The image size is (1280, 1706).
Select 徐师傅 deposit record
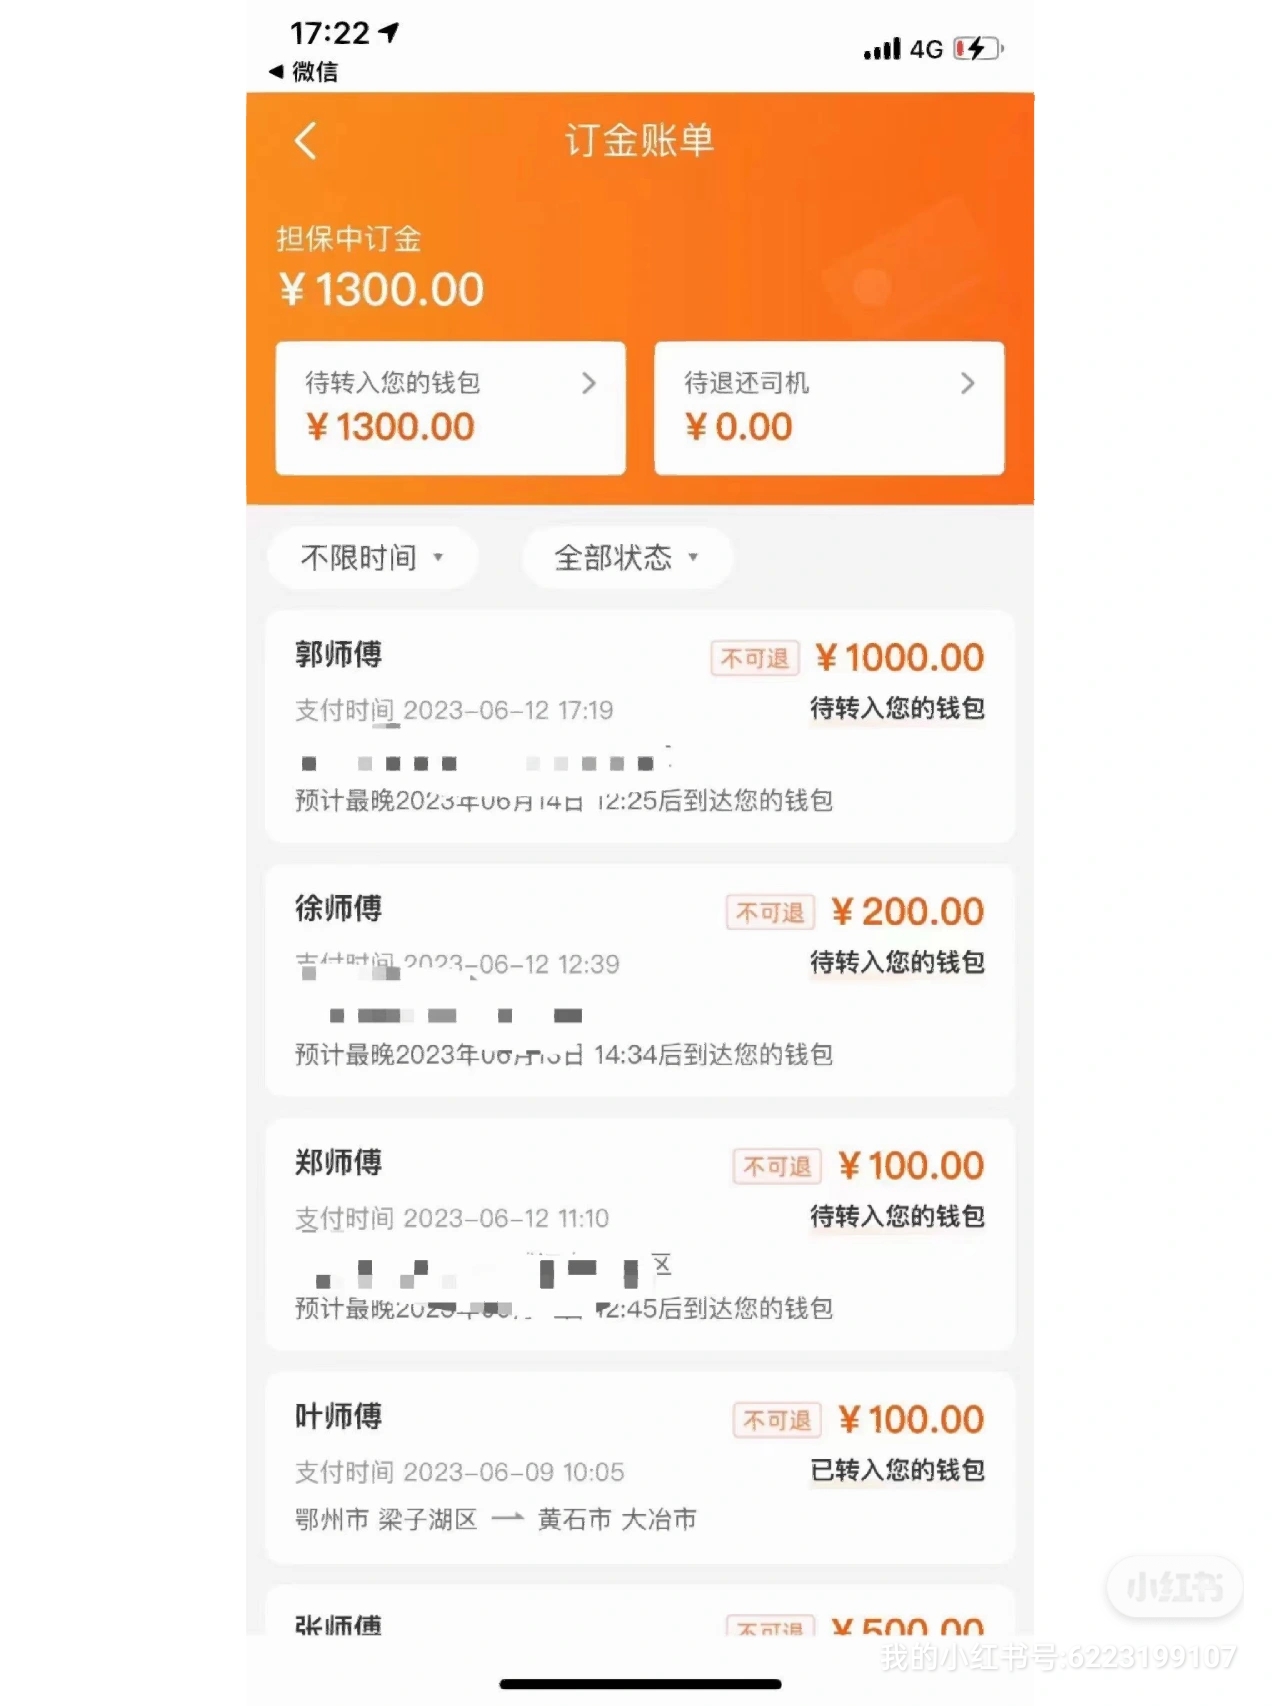click(640, 981)
